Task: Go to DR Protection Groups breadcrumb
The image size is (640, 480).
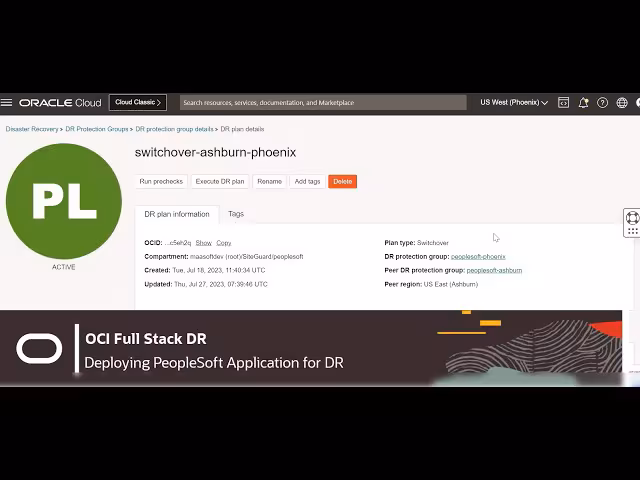Action: tap(97, 129)
